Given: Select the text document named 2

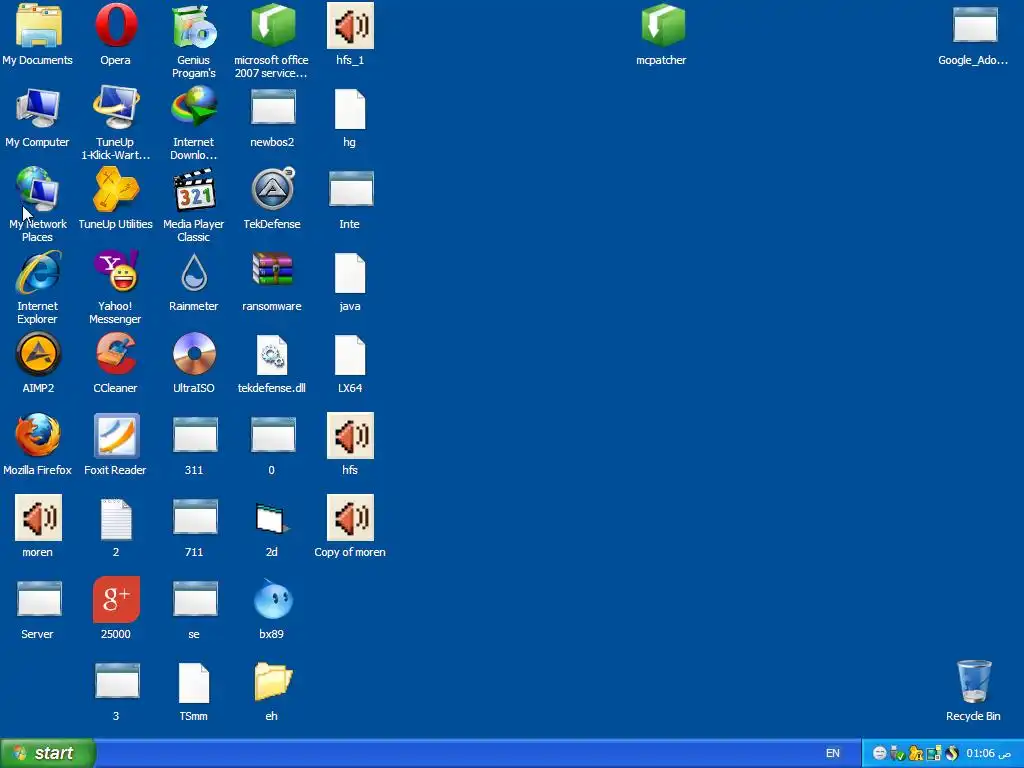Looking at the screenshot, I should pyautogui.click(x=116, y=519).
